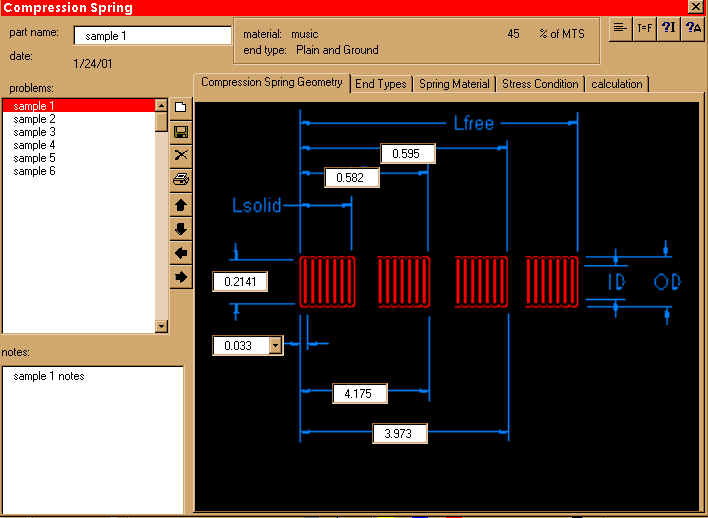Click the right arrow icon in the toolbar
708x518 pixels.
tap(181, 276)
